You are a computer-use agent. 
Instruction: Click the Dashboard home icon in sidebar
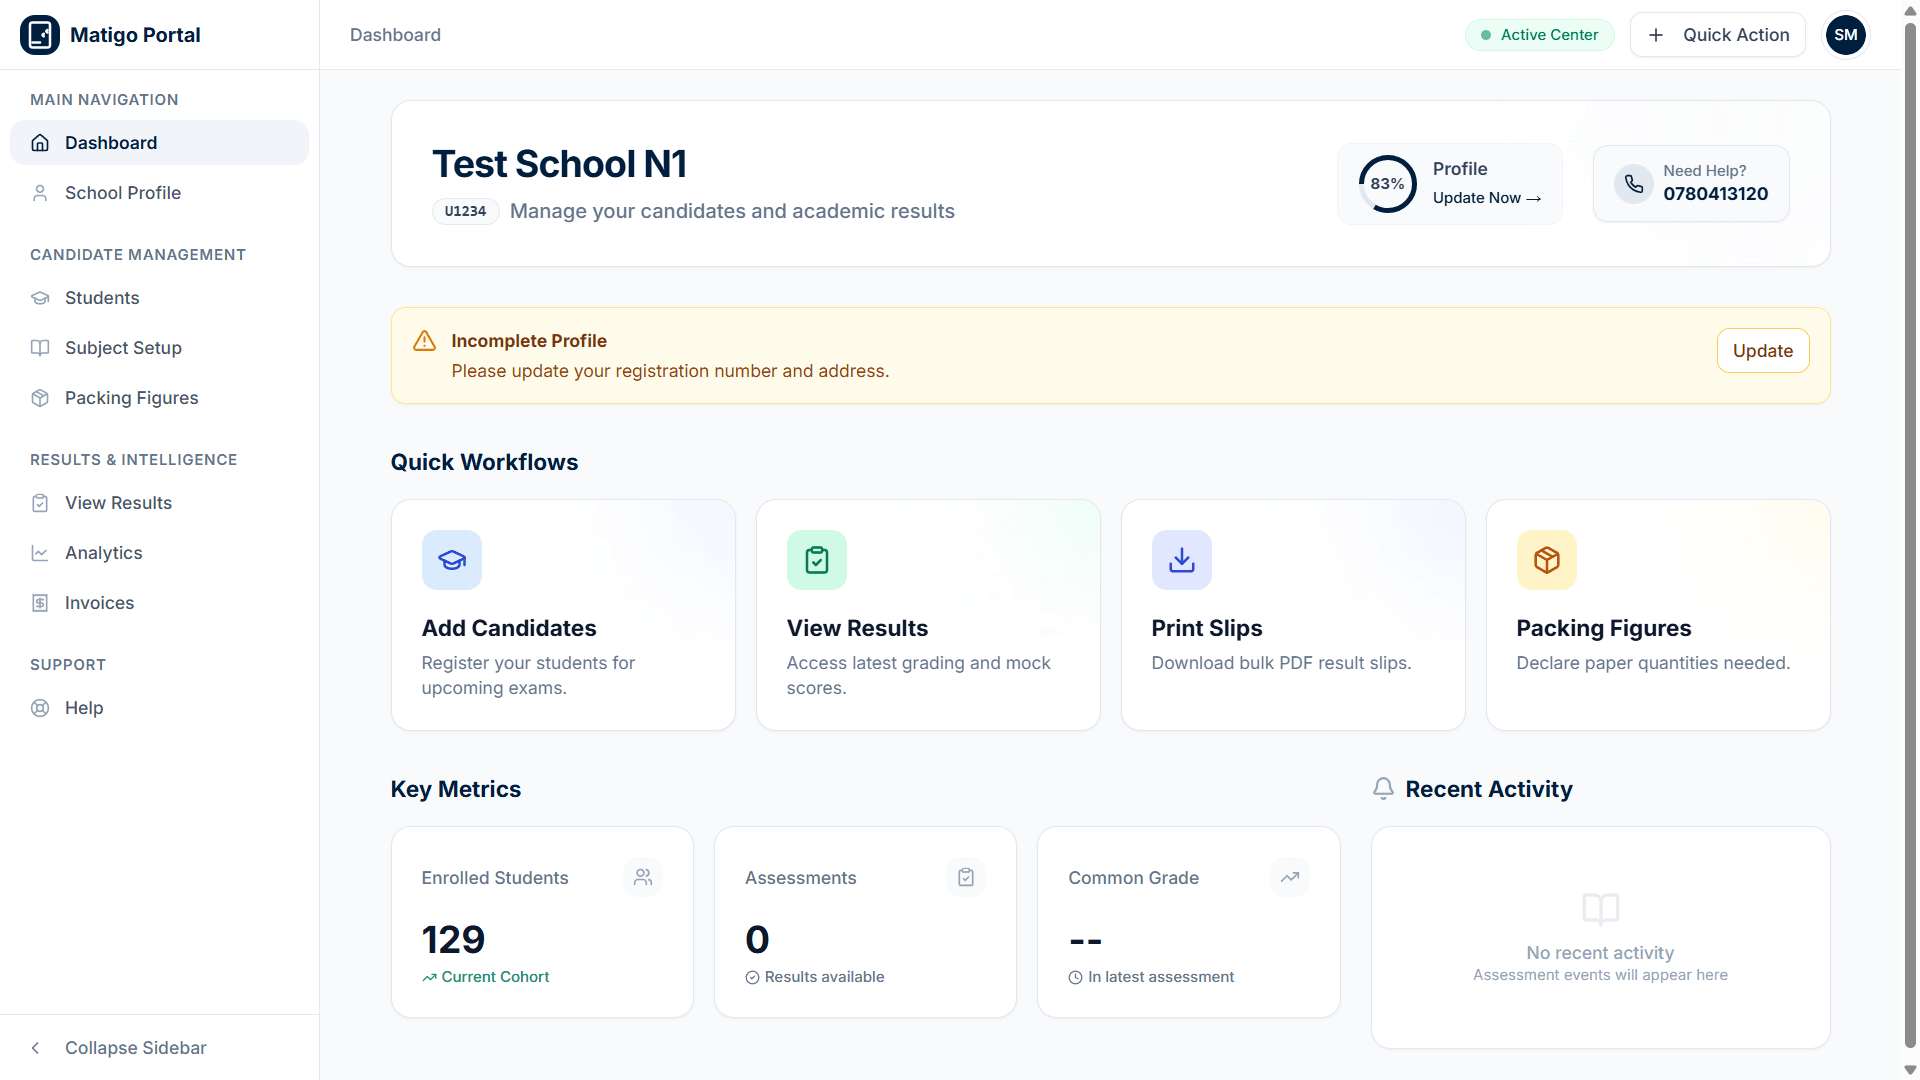pos(40,143)
